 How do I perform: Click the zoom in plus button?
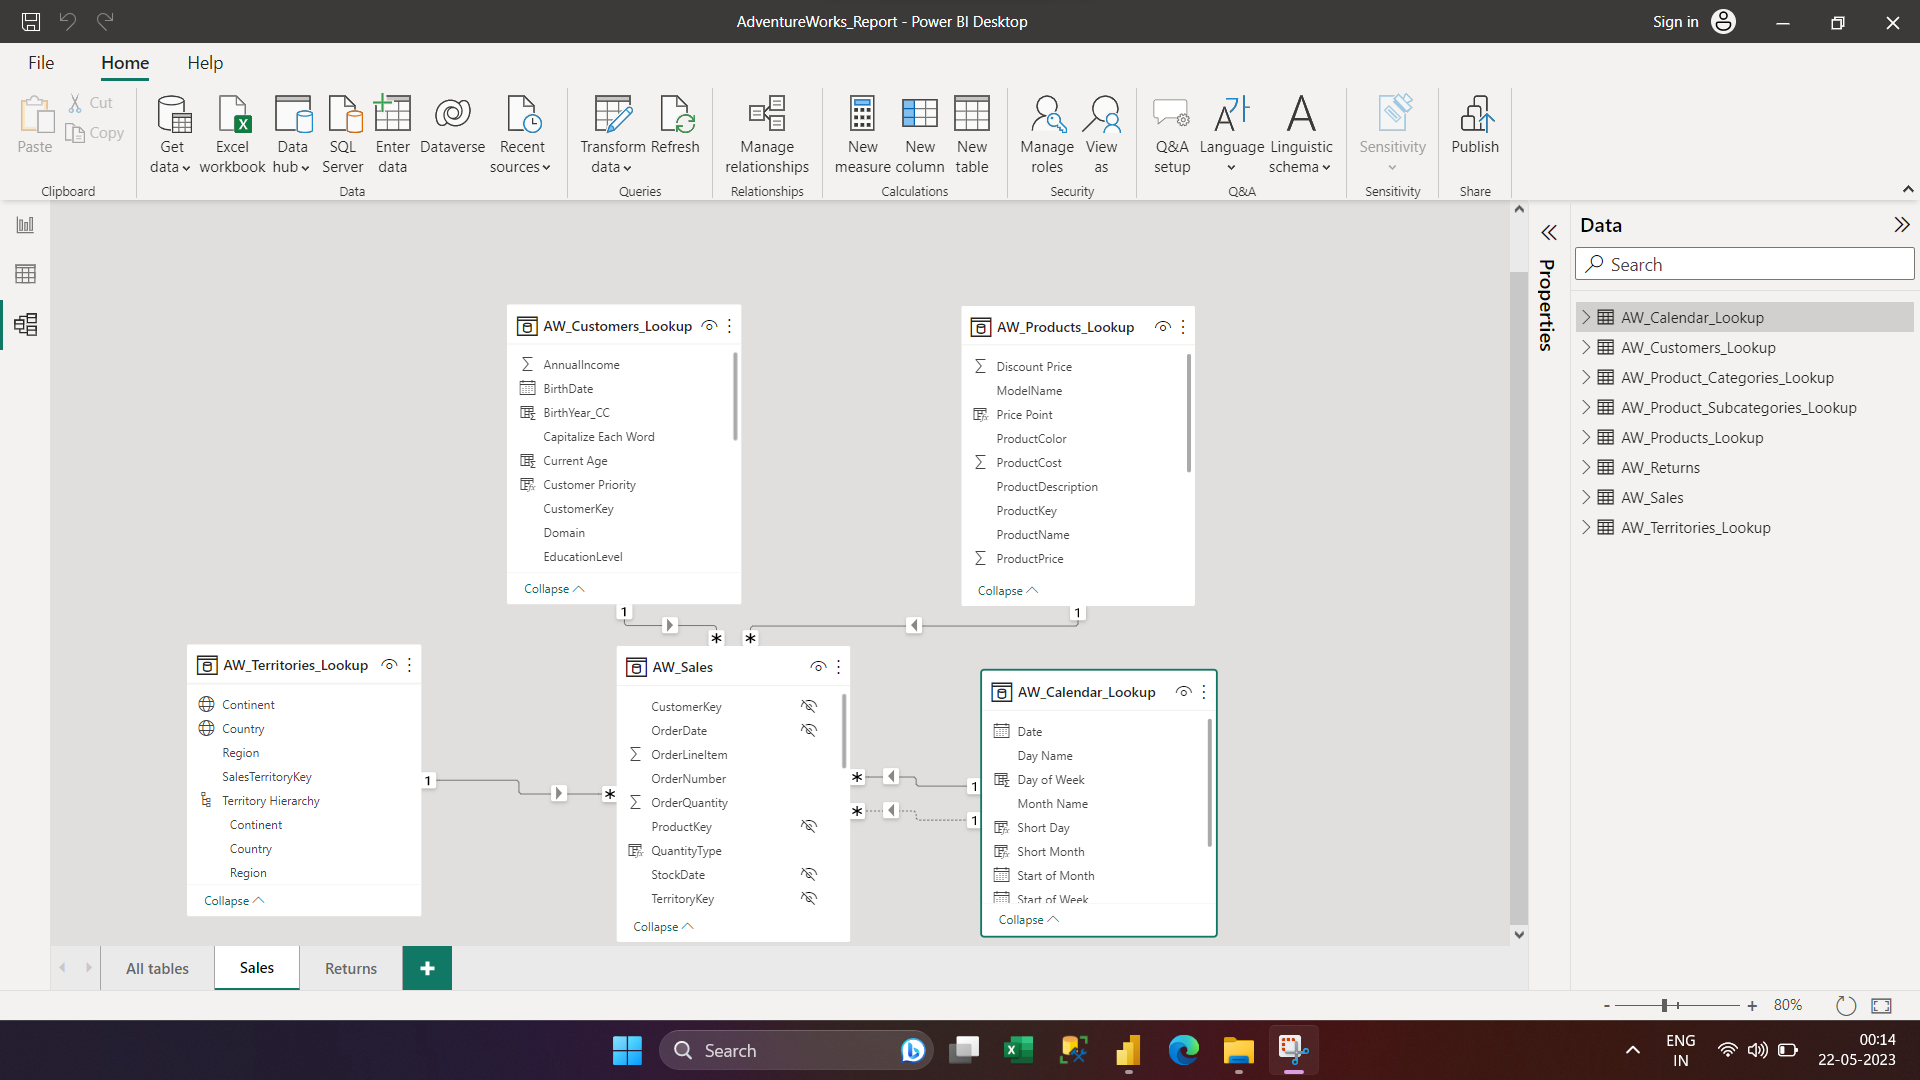click(1752, 1006)
